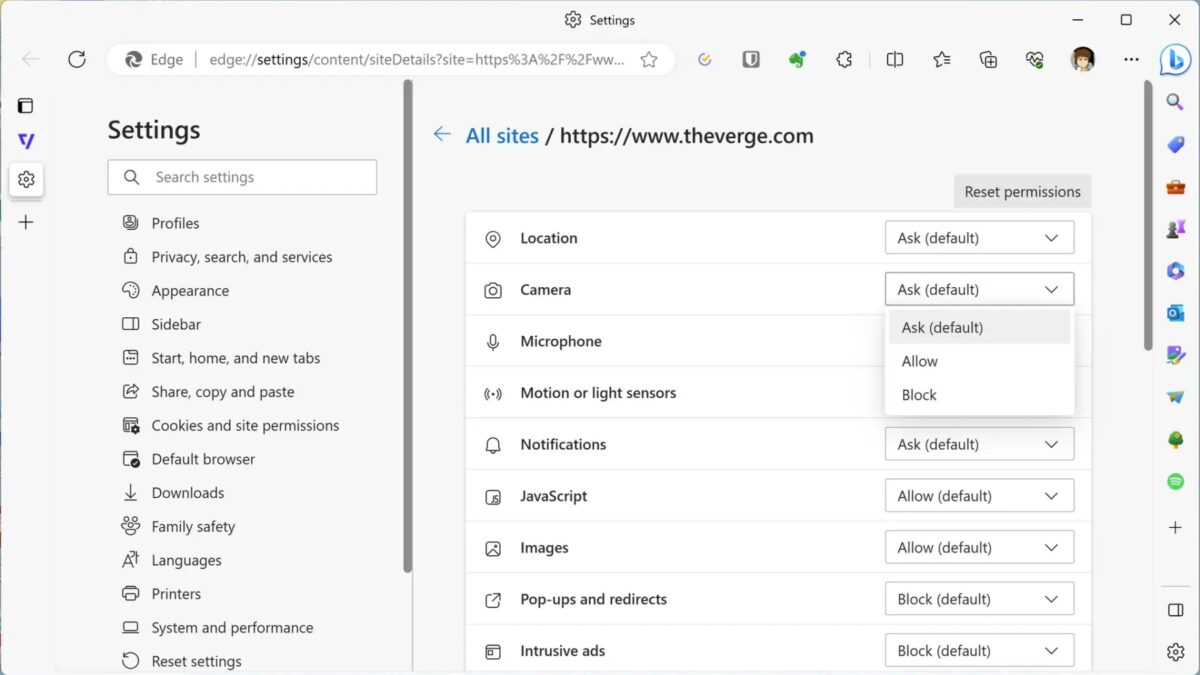Add this page to favorites star

[x=649, y=59]
